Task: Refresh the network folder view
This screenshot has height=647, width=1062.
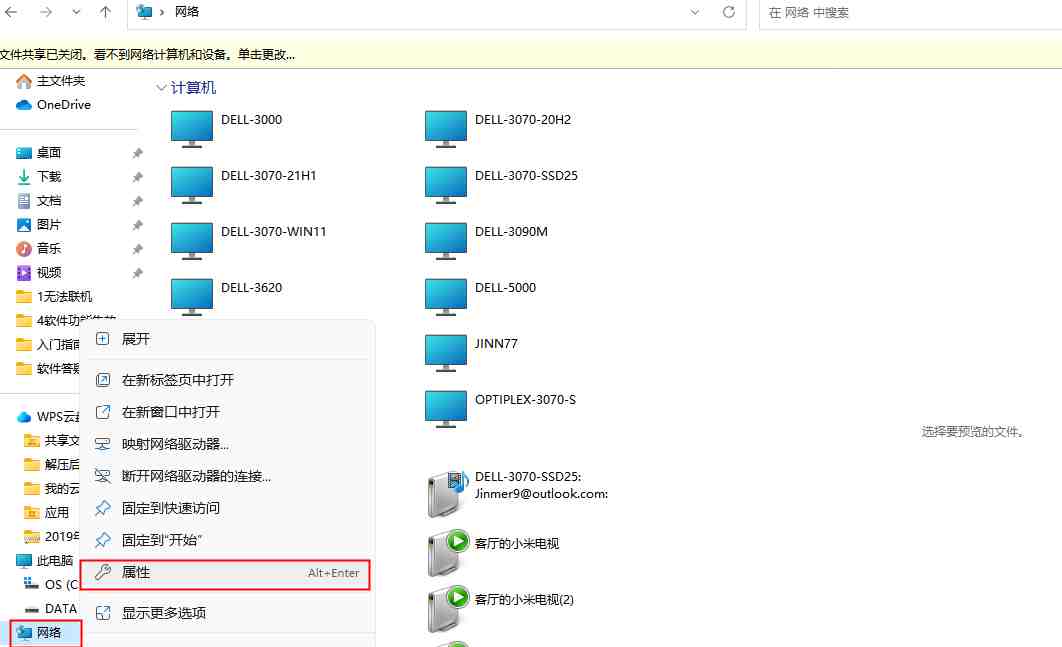Action: point(729,12)
